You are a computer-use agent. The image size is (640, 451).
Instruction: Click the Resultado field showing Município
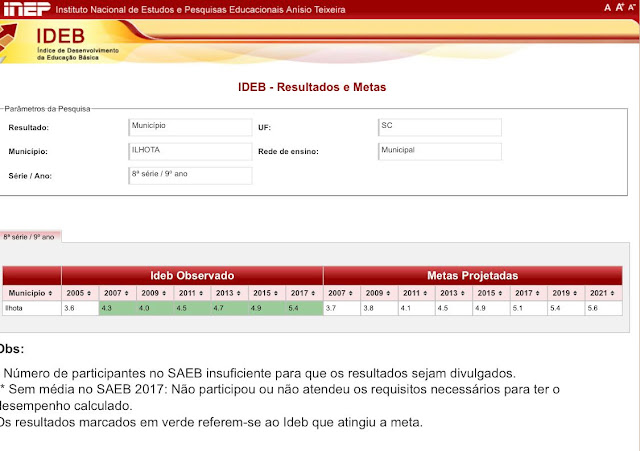tap(190, 127)
